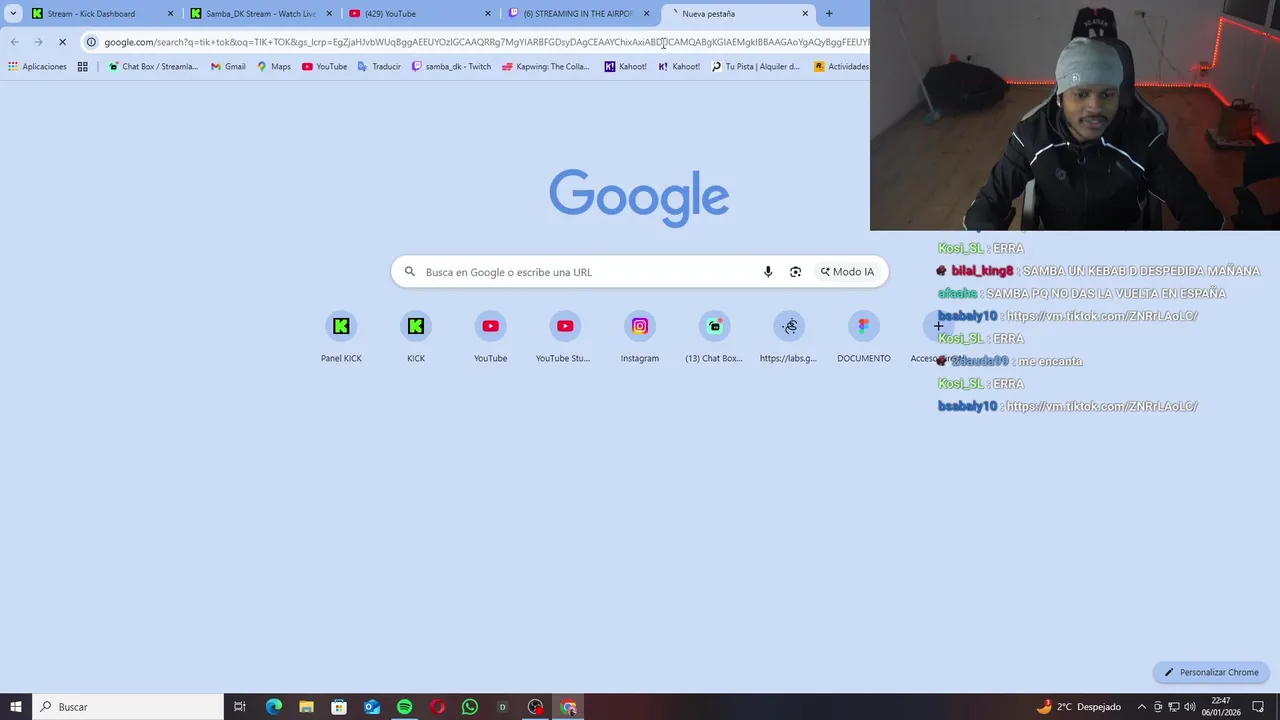This screenshot has height=720, width=1280.
Task: Open Chat Box / Streamla... bookmark
Action: (153, 67)
